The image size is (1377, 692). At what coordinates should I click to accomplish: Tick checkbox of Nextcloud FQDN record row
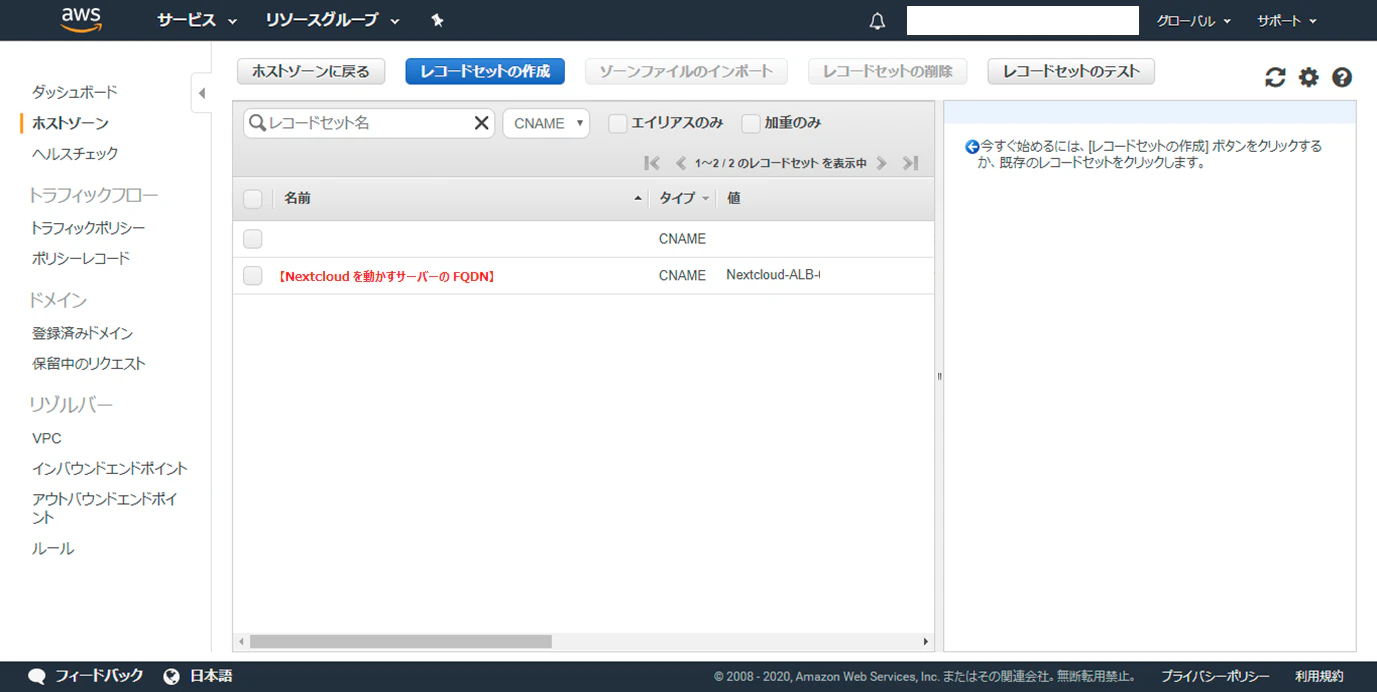tap(253, 276)
